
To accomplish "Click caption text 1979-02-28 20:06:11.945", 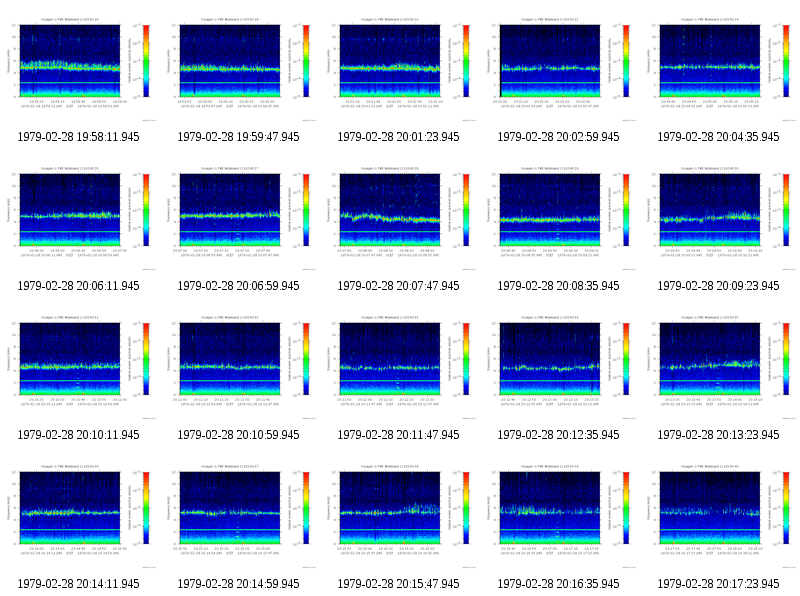I will [x=78, y=286].
